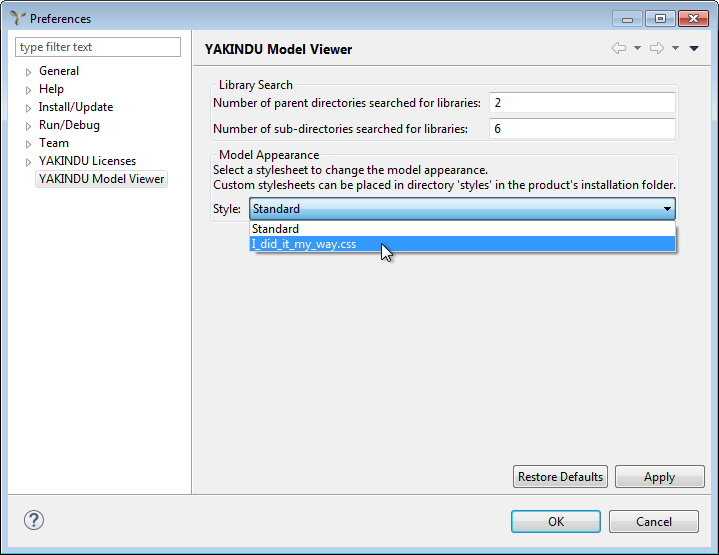Click the back navigation arrow icon
The height and width of the screenshot is (555, 719).
619,49
